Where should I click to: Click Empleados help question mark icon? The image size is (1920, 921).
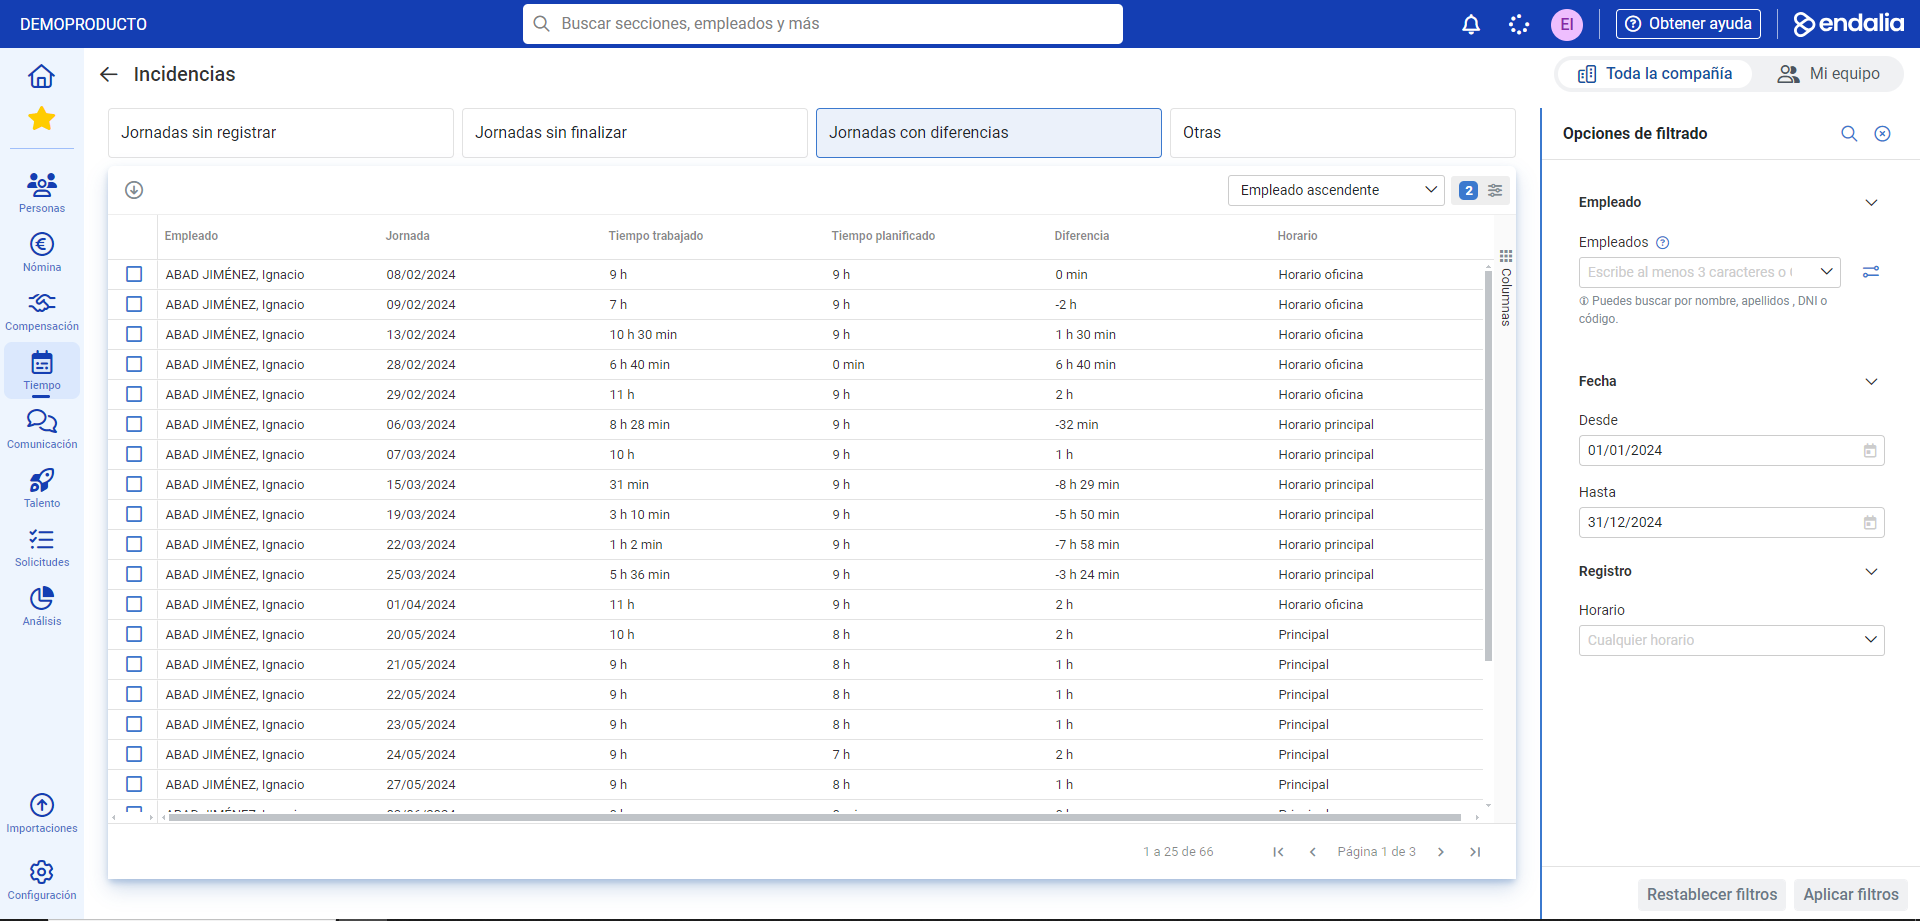click(x=1663, y=242)
